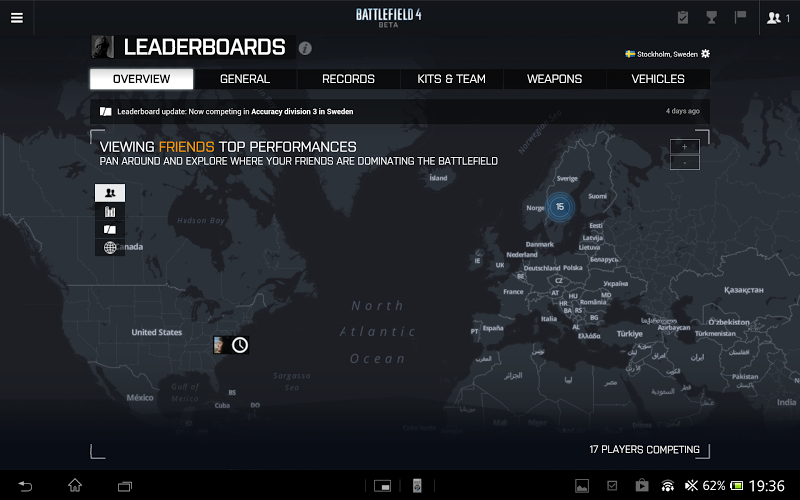Tap the Android back button
The image size is (800, 500).
(25, 486)
